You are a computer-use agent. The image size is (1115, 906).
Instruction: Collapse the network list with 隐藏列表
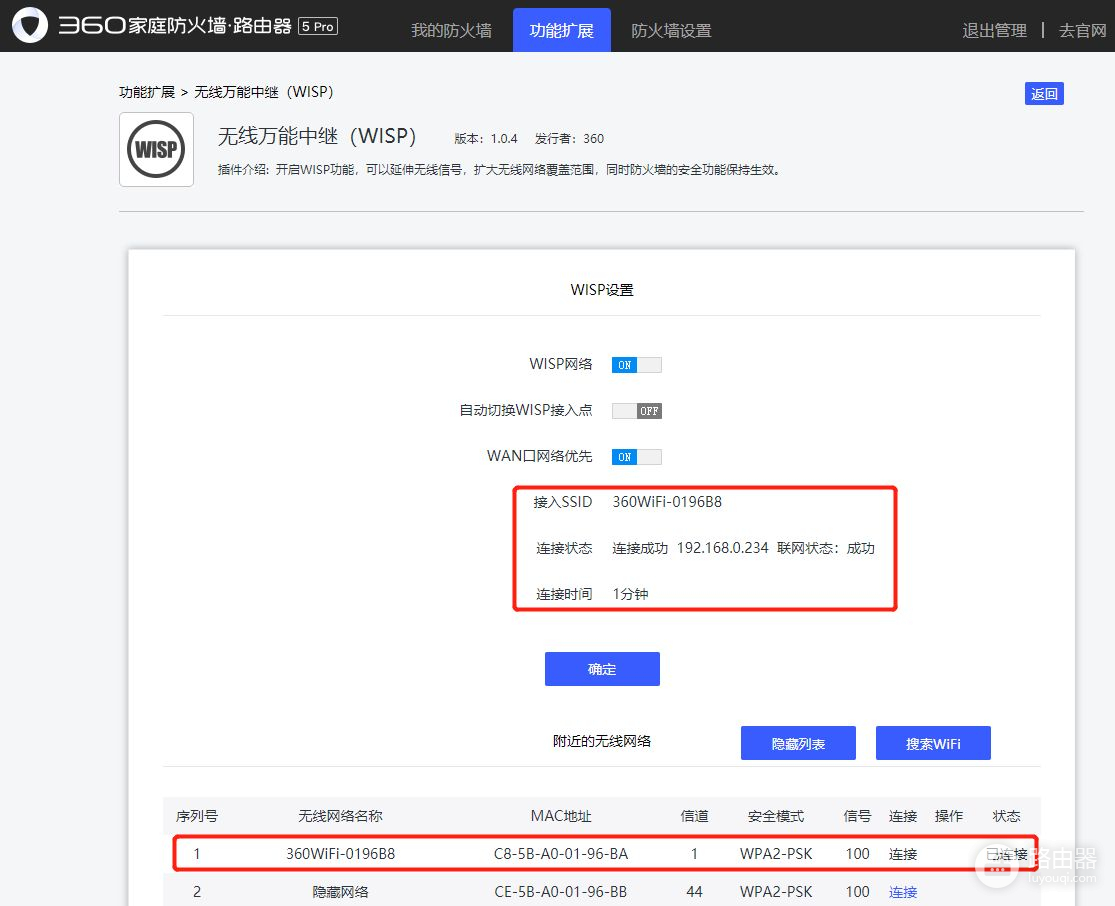798,744
